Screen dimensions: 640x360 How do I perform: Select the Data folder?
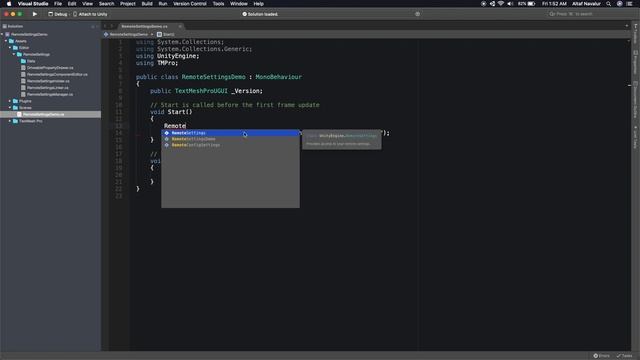(28, 61)
